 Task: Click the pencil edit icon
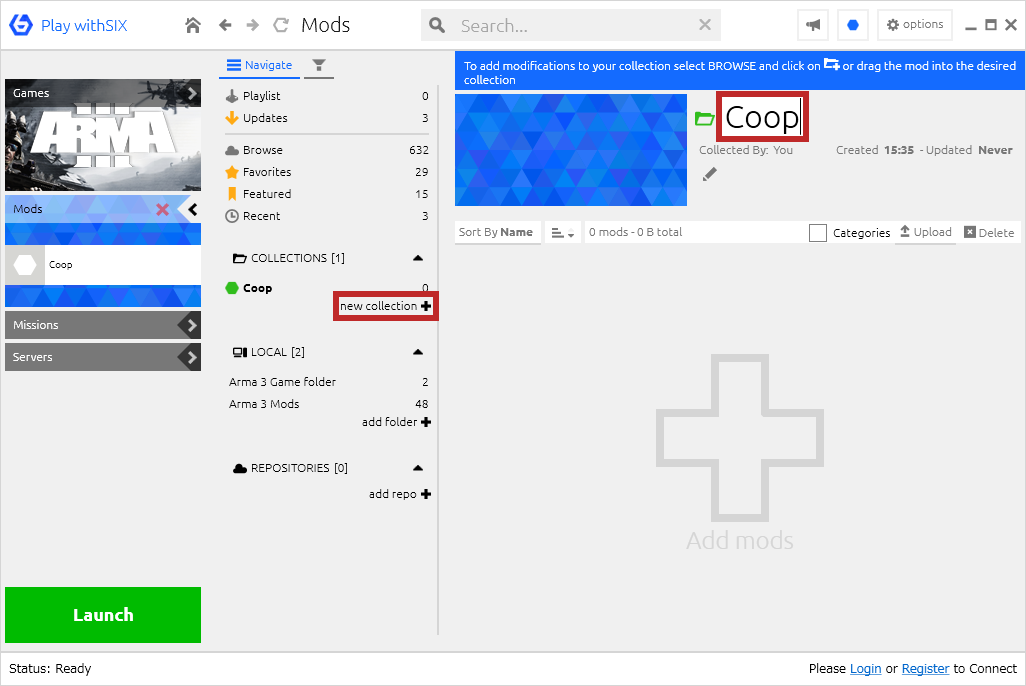[709, 174]
